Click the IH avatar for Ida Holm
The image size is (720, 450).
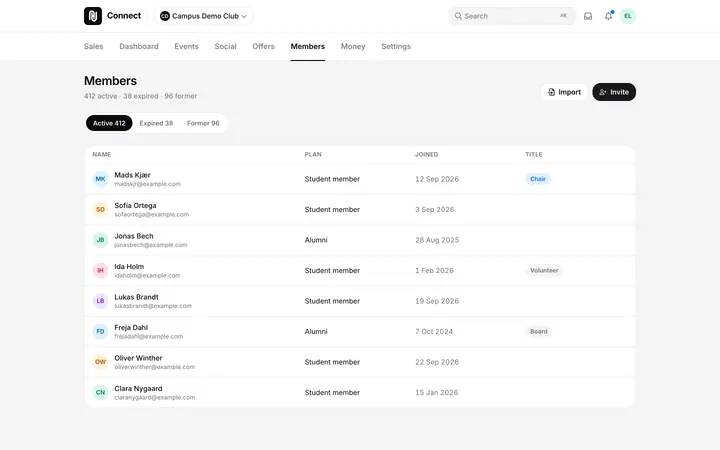(101, 270)
